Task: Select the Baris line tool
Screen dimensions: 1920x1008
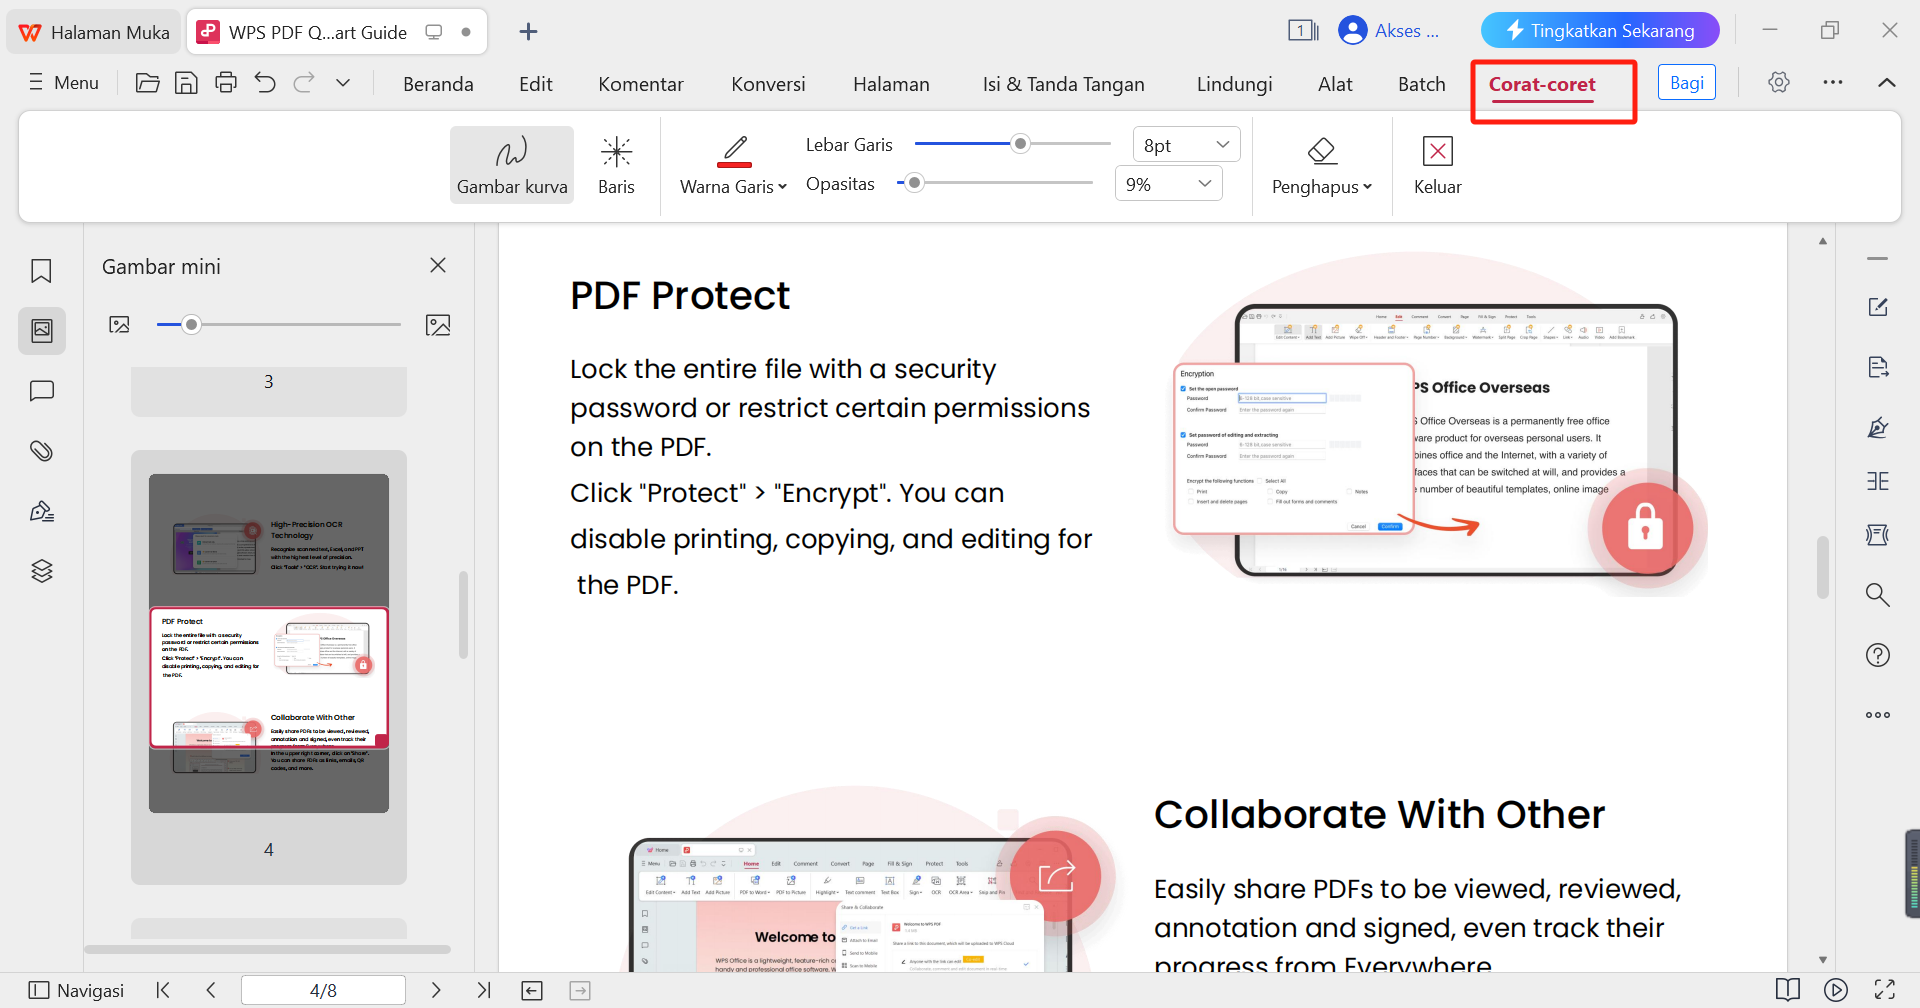Action: 616,163
